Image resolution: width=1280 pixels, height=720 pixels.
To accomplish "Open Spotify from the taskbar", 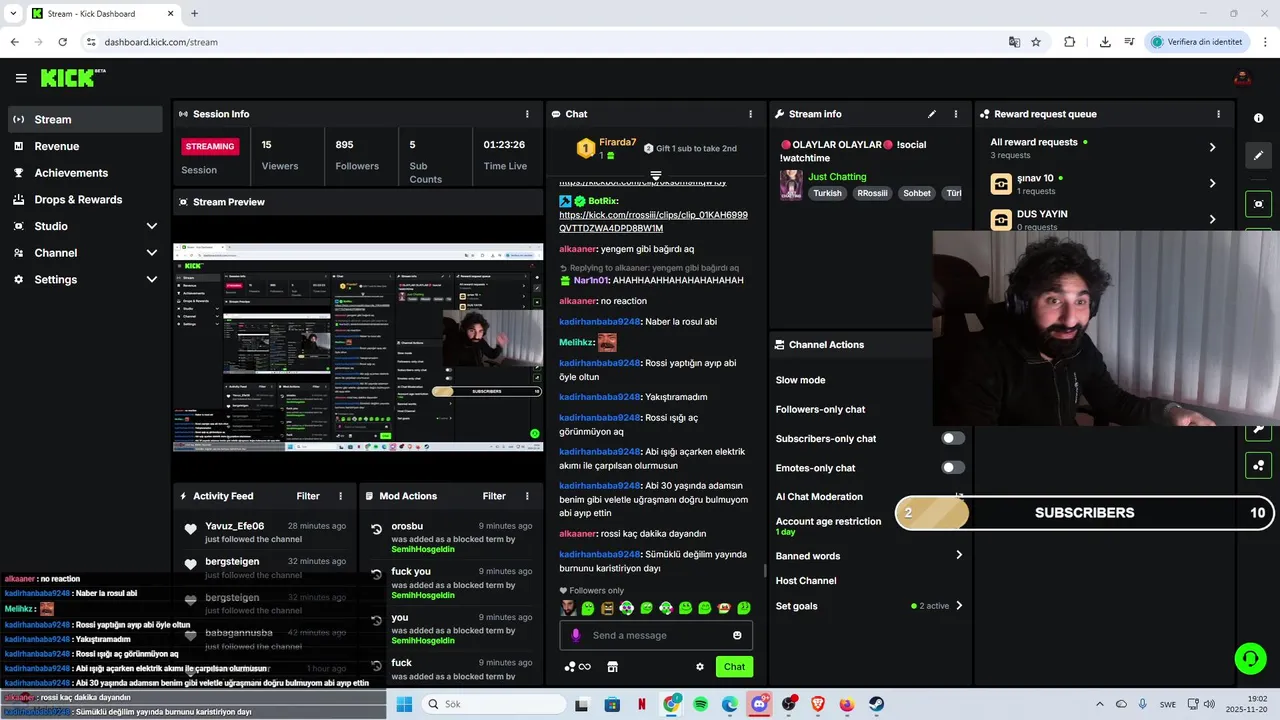I will 701,704.
